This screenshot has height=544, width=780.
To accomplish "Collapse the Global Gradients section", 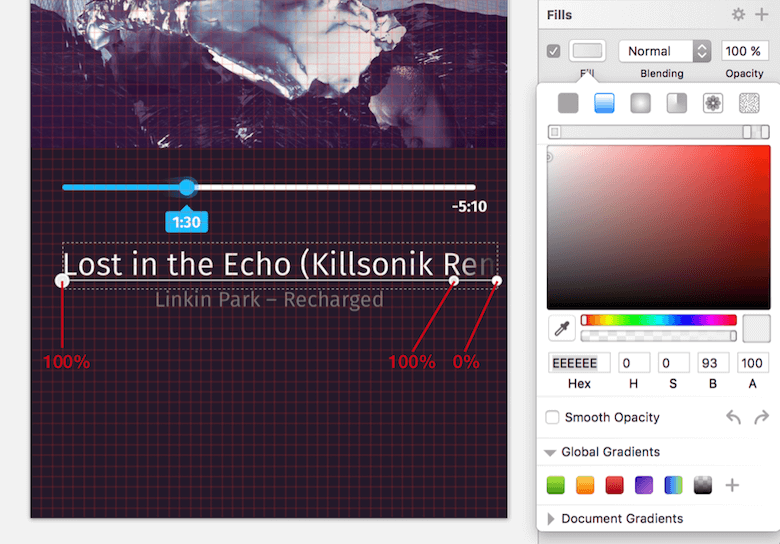I will pos(550,453).
